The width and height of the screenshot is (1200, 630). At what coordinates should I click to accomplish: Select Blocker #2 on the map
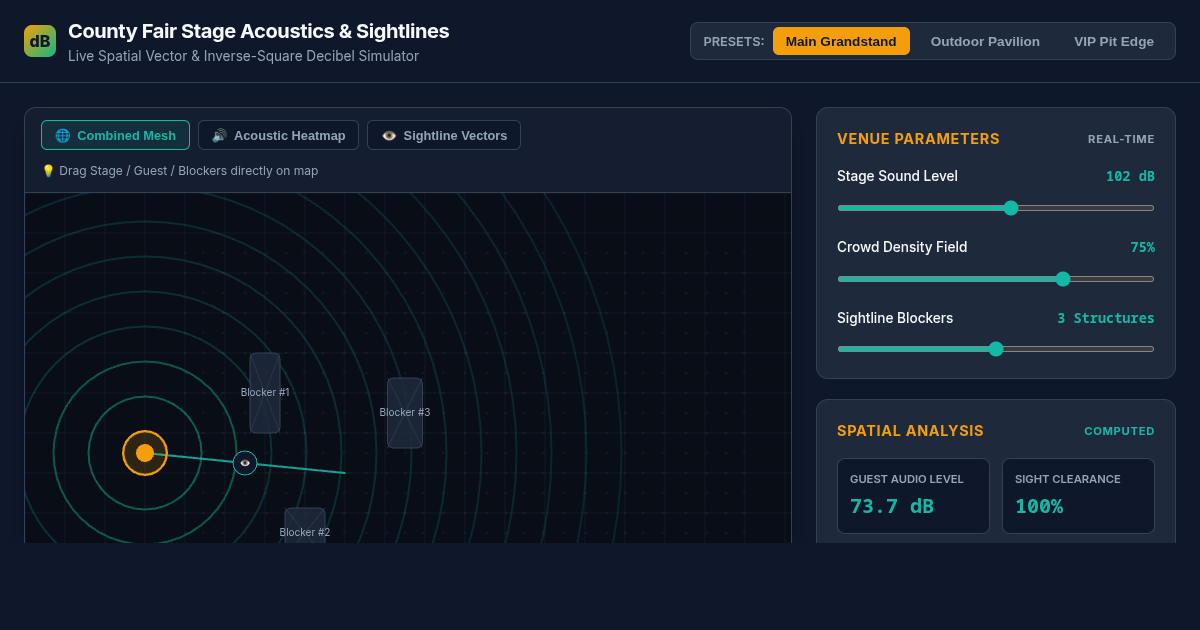[305, 526]
